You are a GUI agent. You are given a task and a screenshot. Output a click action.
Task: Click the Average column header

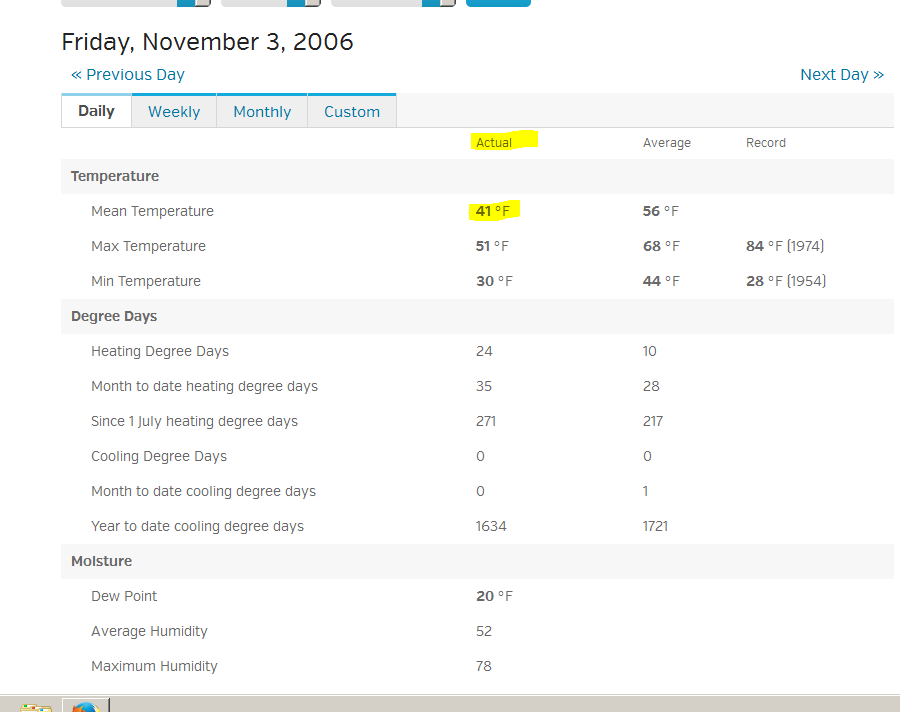coord(666,143)
